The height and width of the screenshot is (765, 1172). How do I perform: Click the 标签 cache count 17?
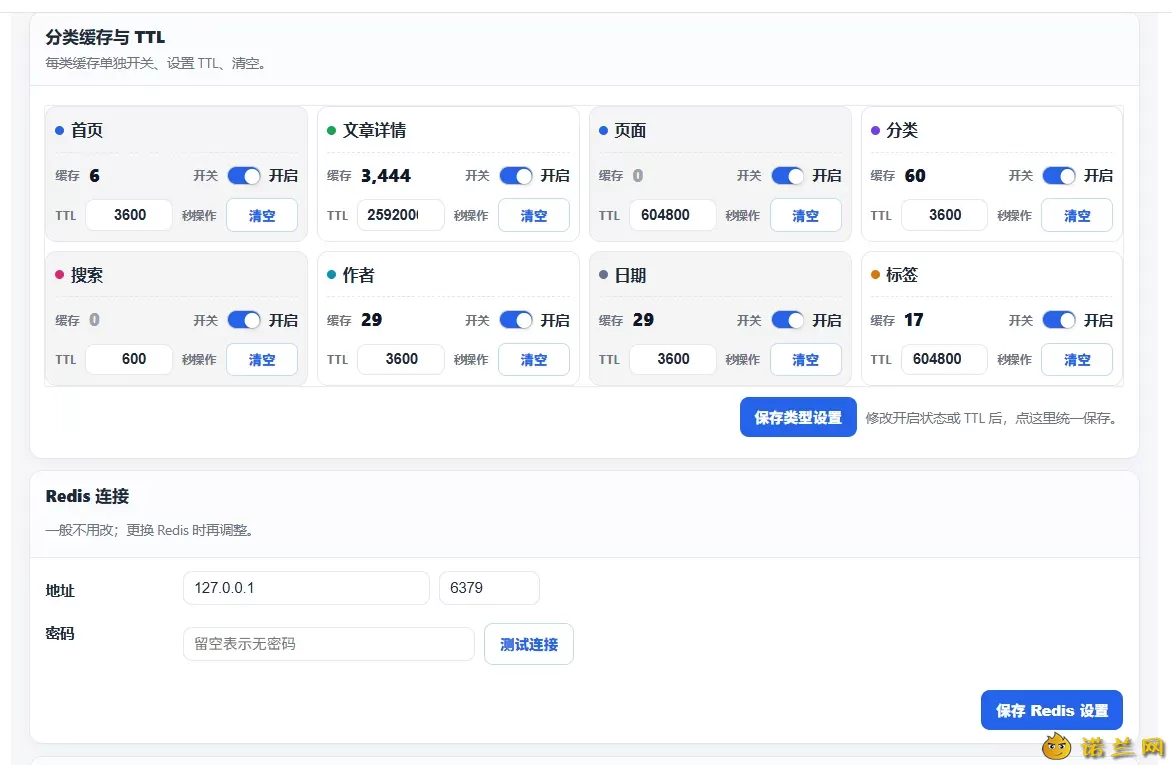[x=913, y=320]
